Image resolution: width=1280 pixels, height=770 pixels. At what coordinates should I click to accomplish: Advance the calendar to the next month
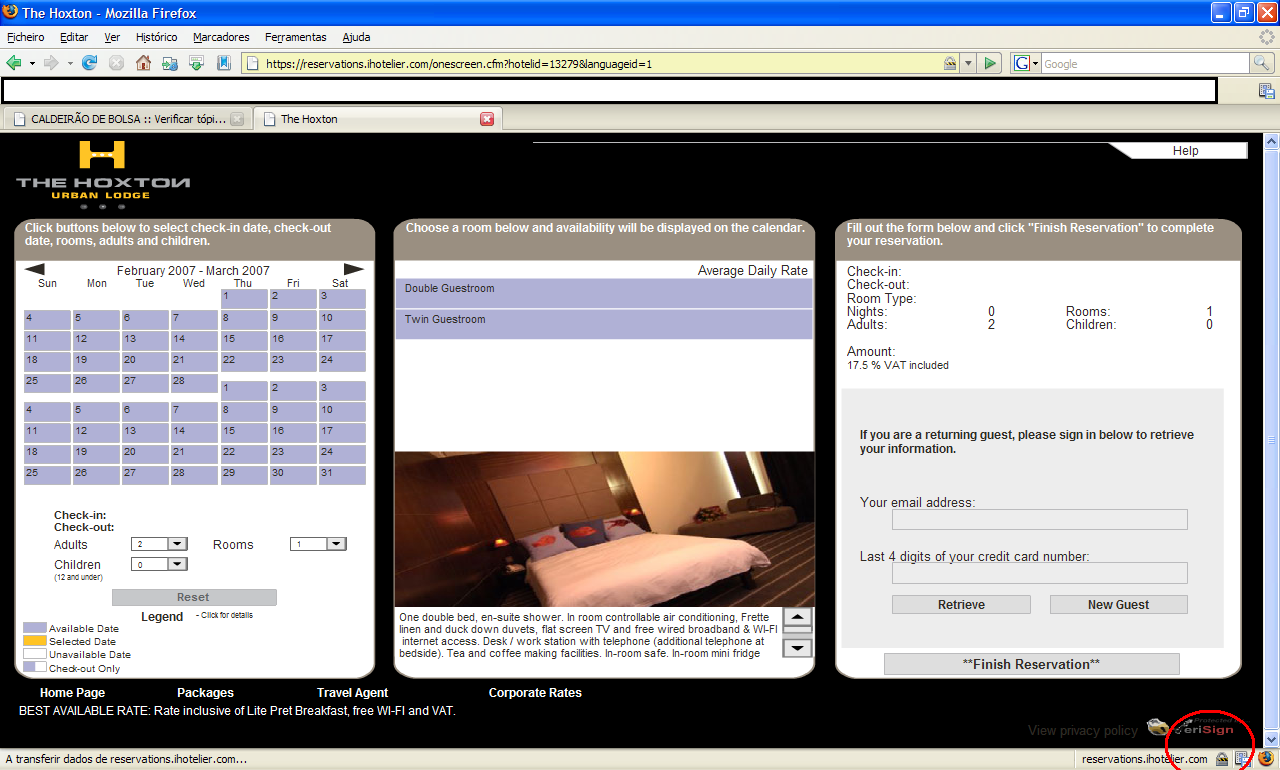(354, 269)
